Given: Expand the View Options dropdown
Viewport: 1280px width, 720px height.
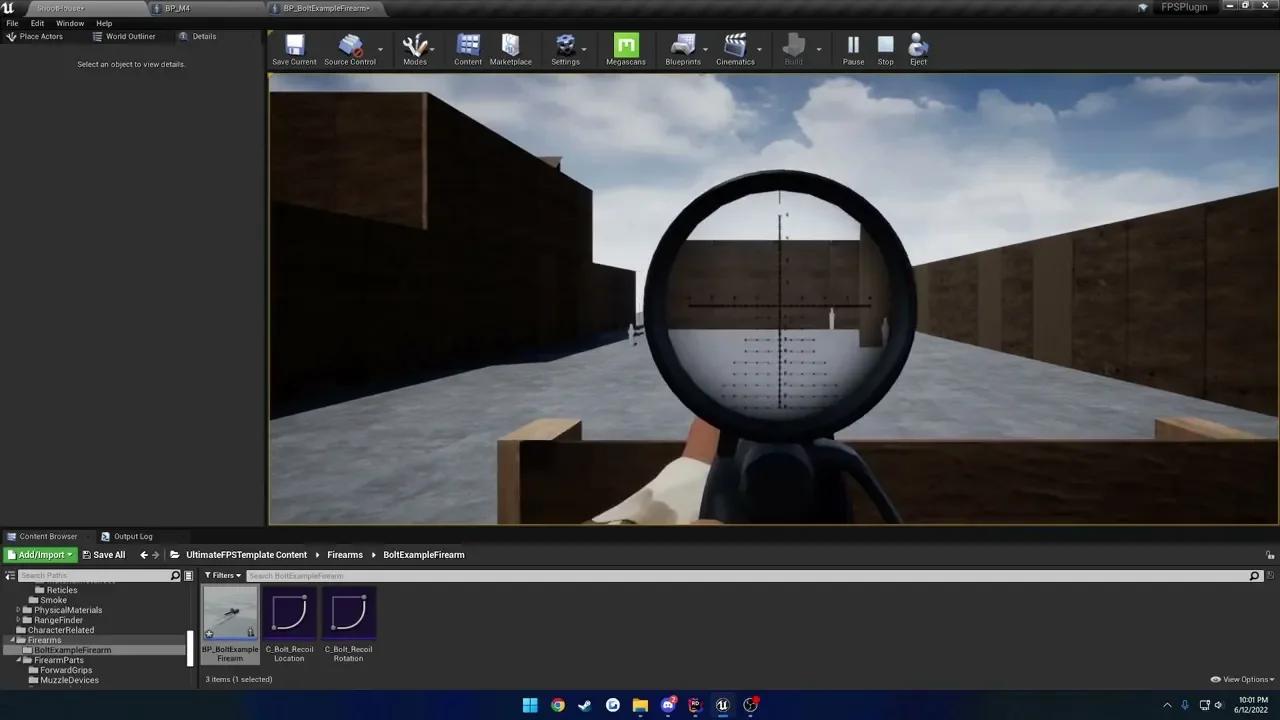Looking at the screenshot, I should [x=1241, y=679].
